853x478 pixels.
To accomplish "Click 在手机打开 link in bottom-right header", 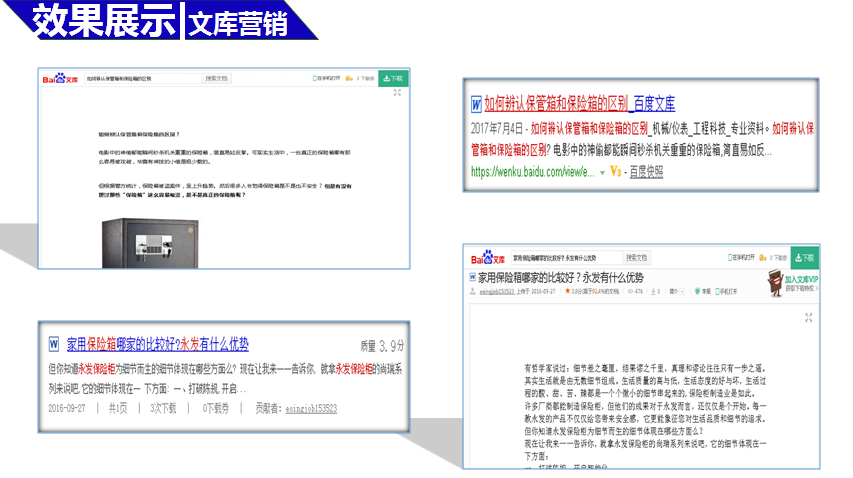I will [x=741, y=258].
